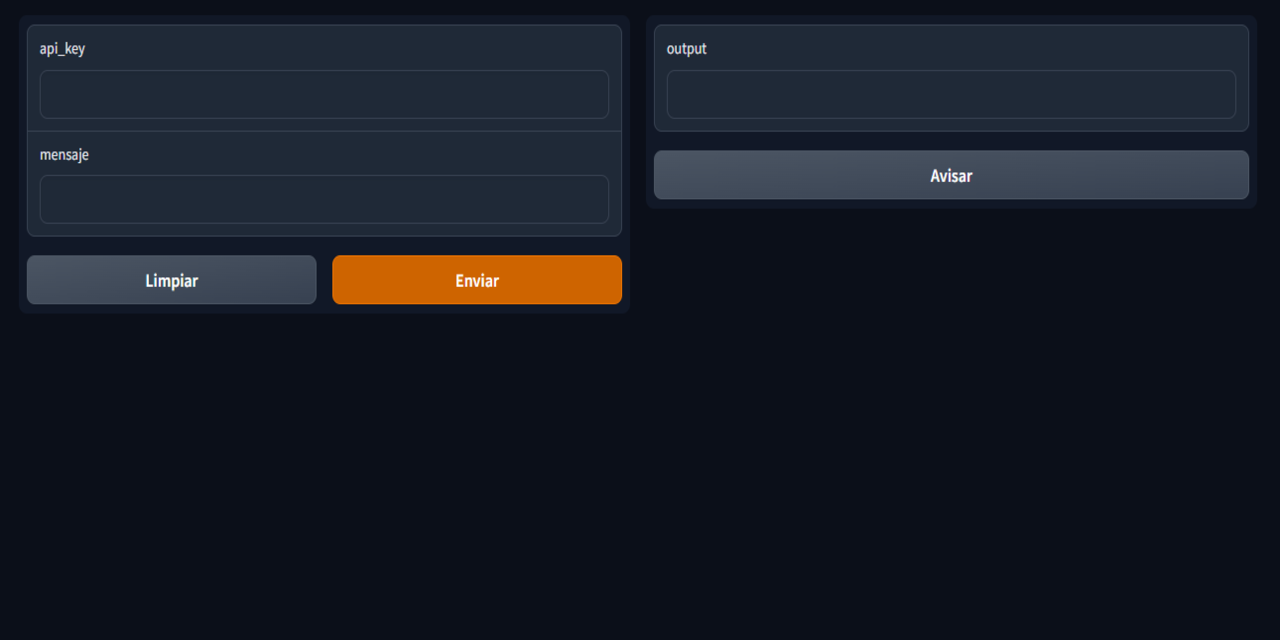Click inside the output text field

[950, 94]
